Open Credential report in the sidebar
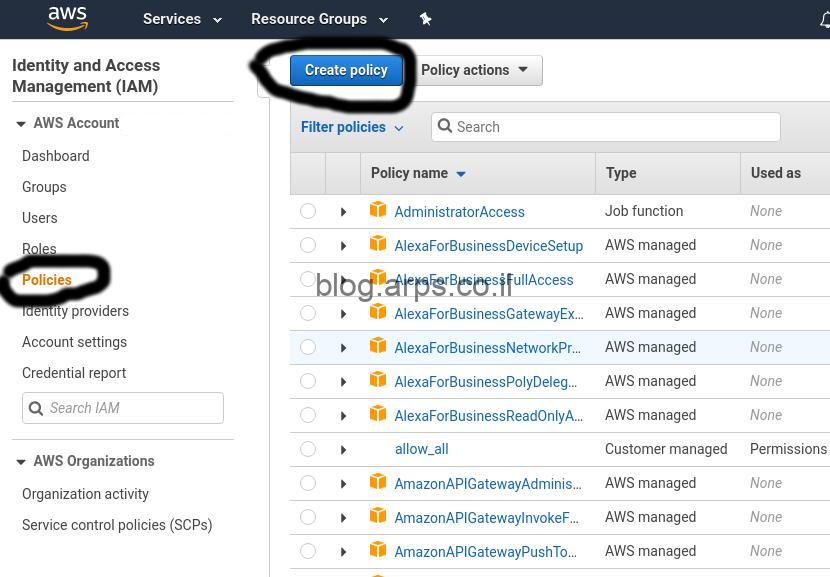830x577 pixels. coord(74,373)
